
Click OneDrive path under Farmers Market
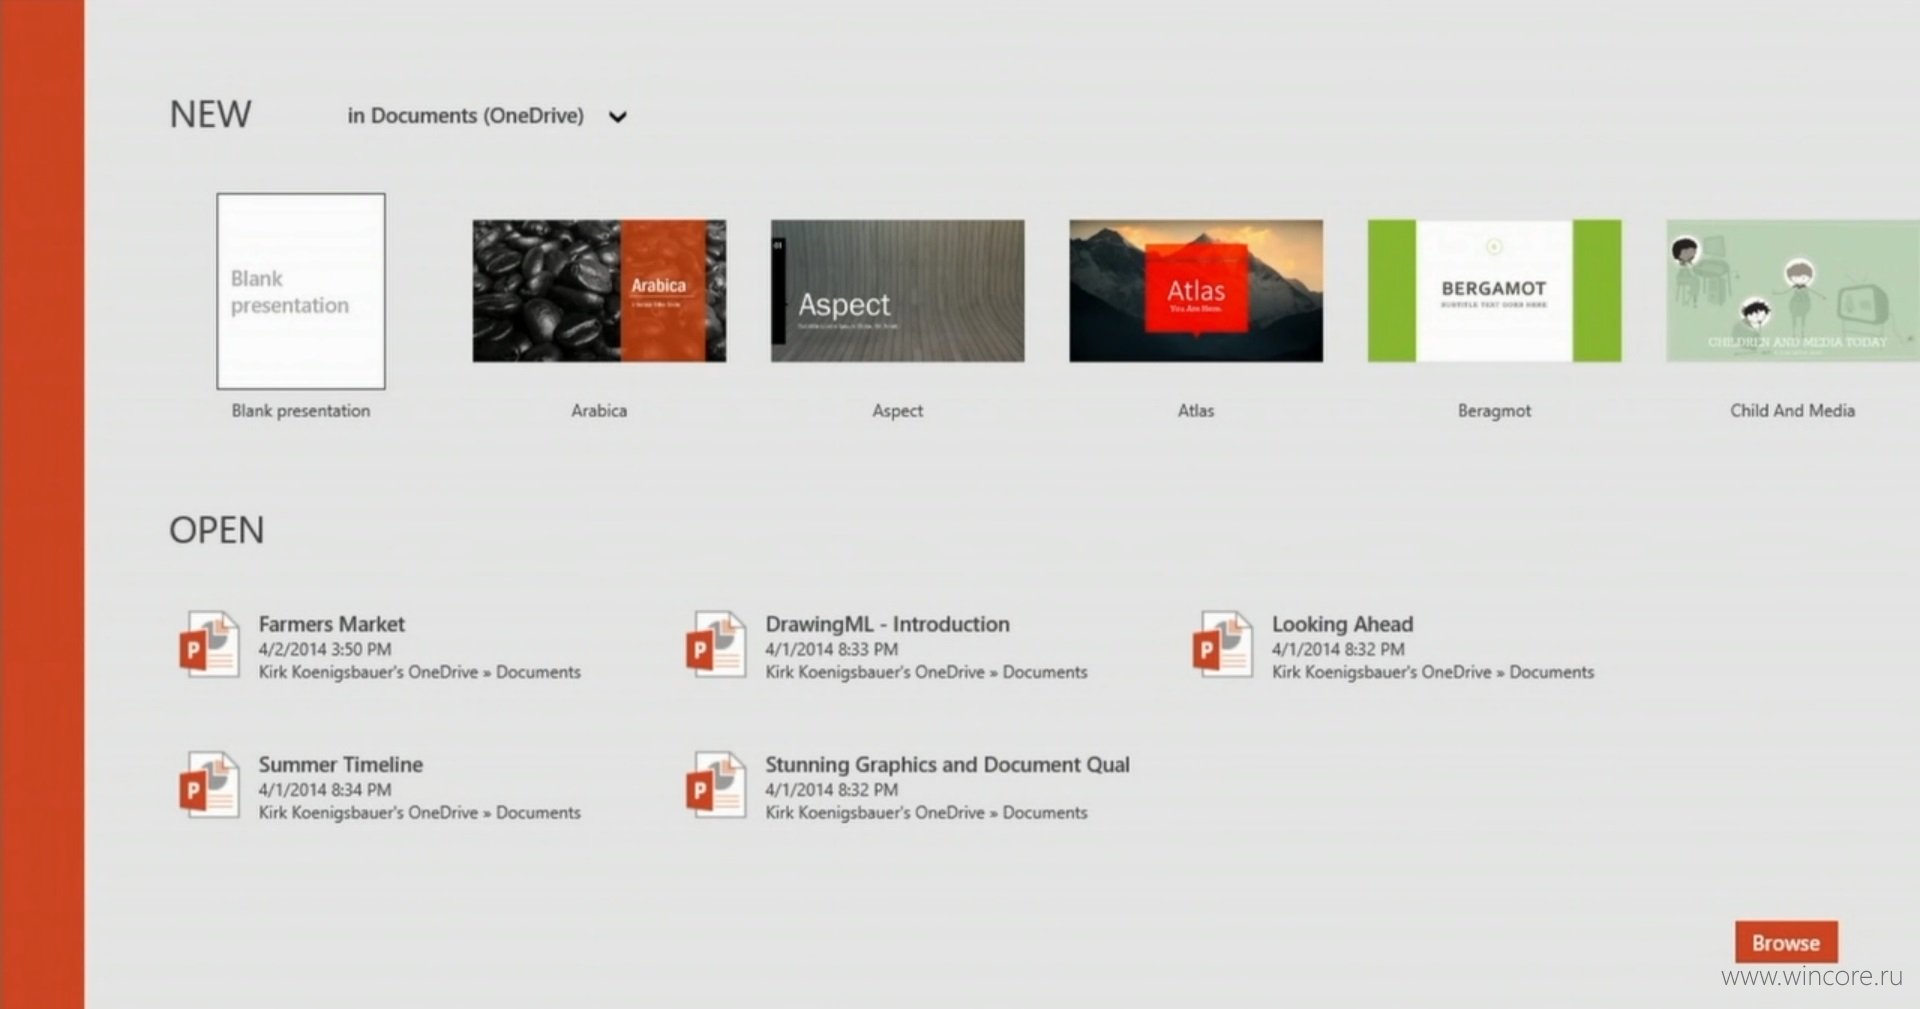point(420,672)
